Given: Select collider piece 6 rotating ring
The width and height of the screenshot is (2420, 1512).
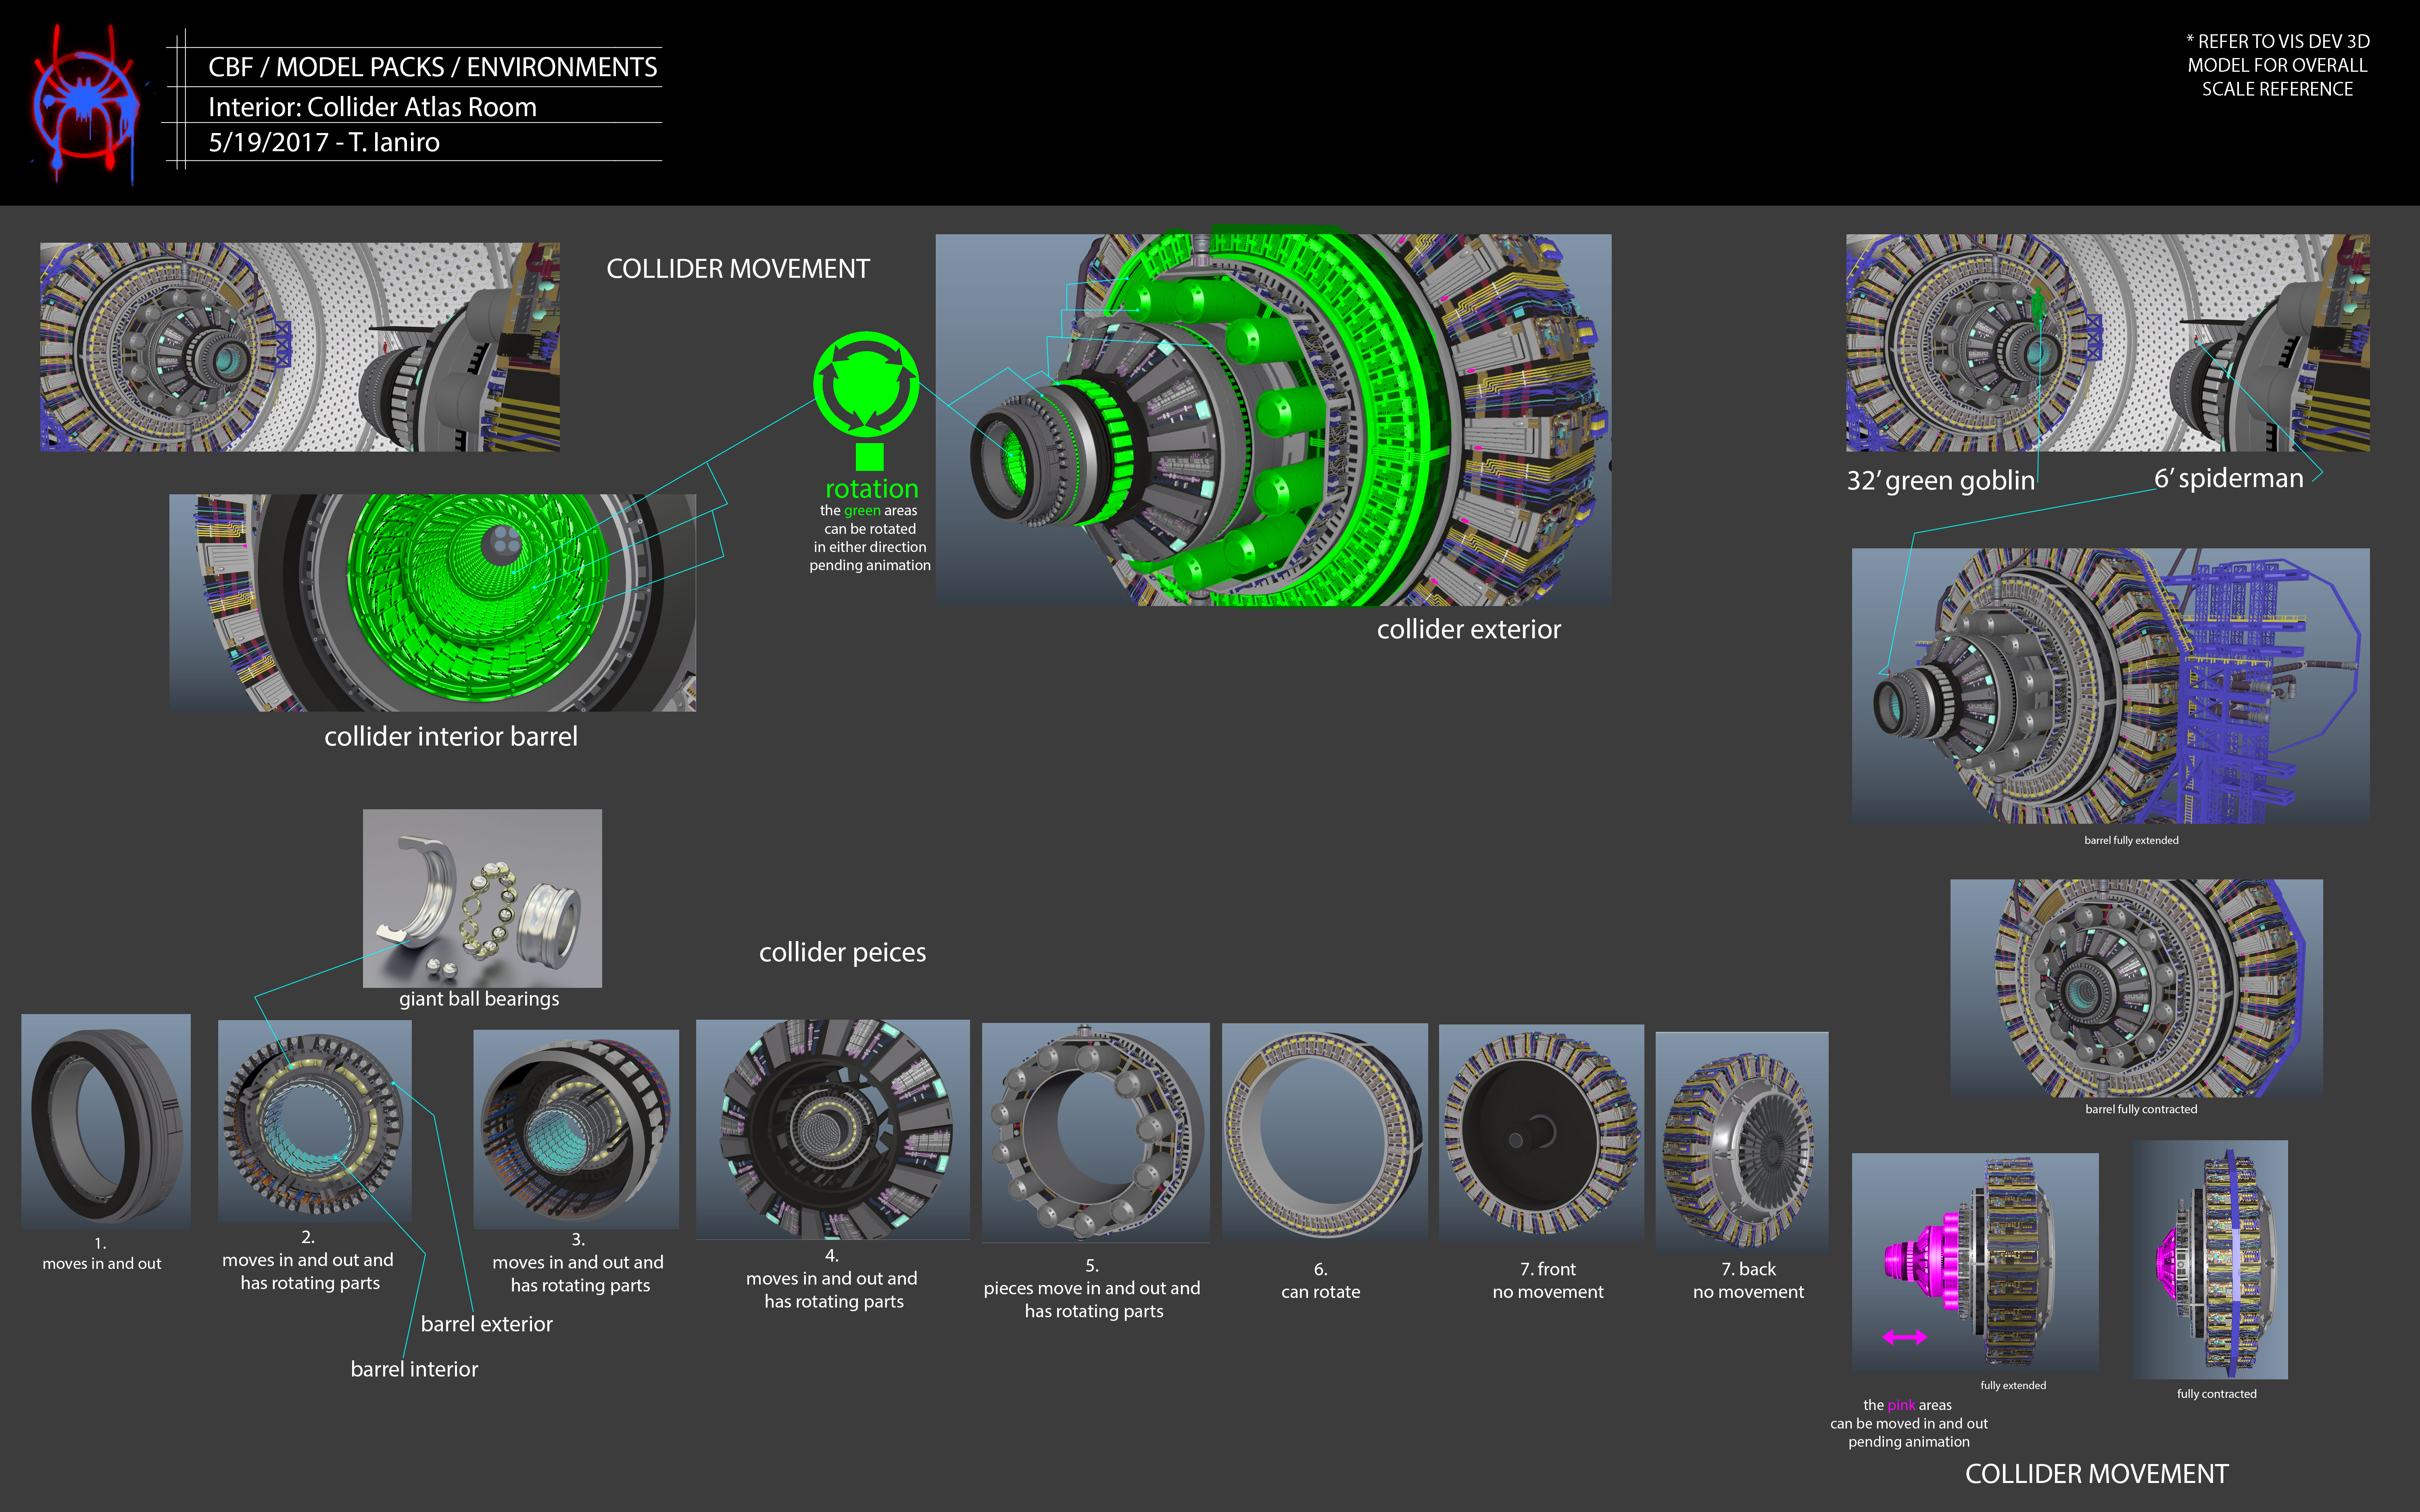Looking at the screenshot, I should [1324, 1130].
